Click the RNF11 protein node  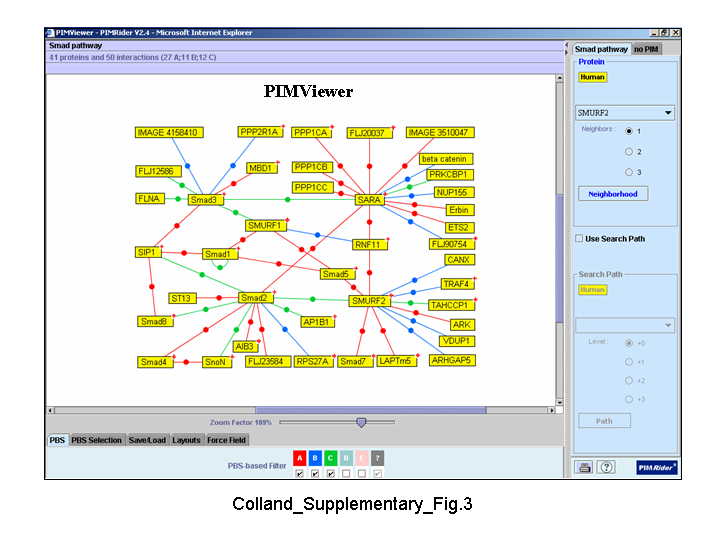coord(369,244)
